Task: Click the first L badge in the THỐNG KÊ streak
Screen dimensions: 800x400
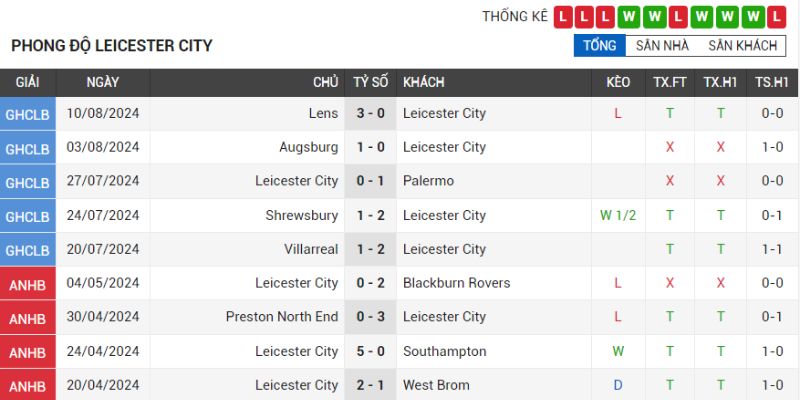Action: coord(563,16)
